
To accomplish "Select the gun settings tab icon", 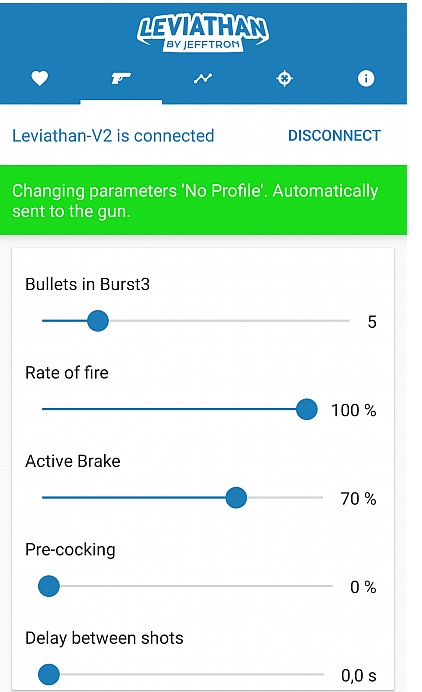I will (x=121, y=79).
